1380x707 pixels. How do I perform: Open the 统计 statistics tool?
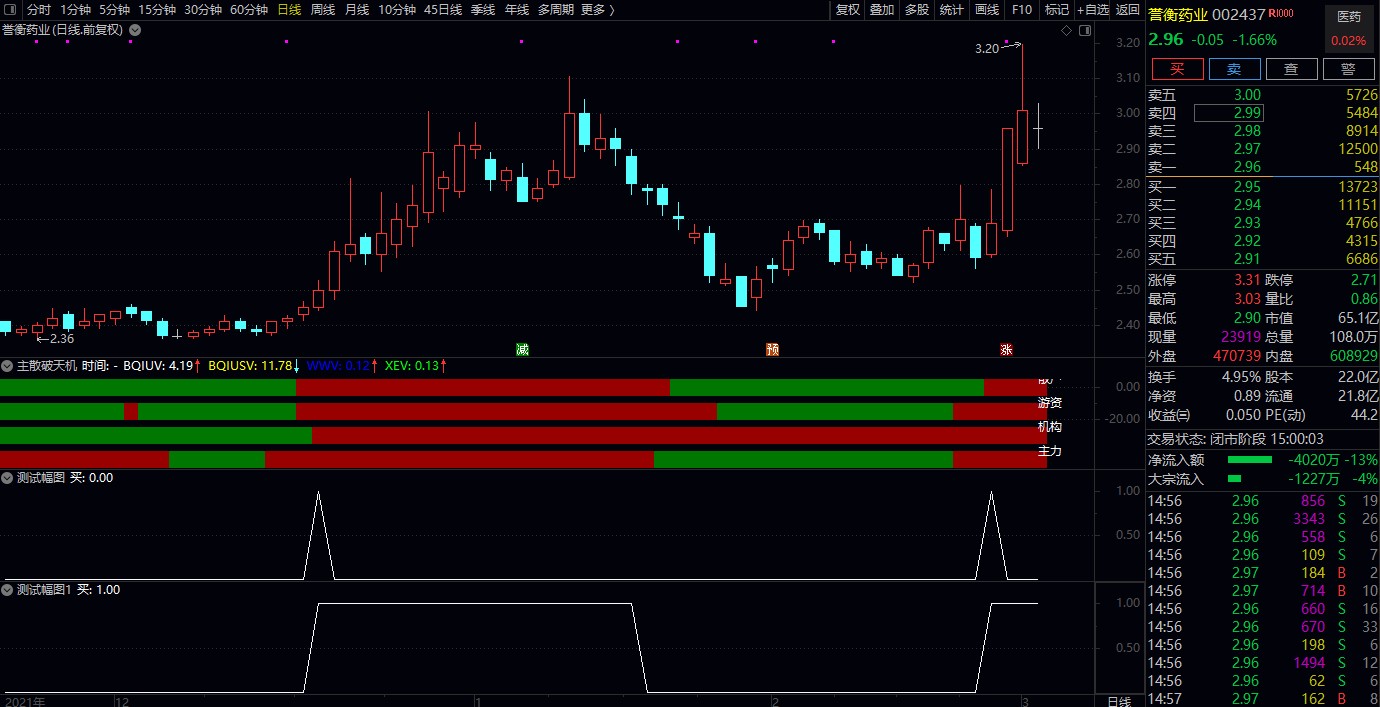pos(952,10)
